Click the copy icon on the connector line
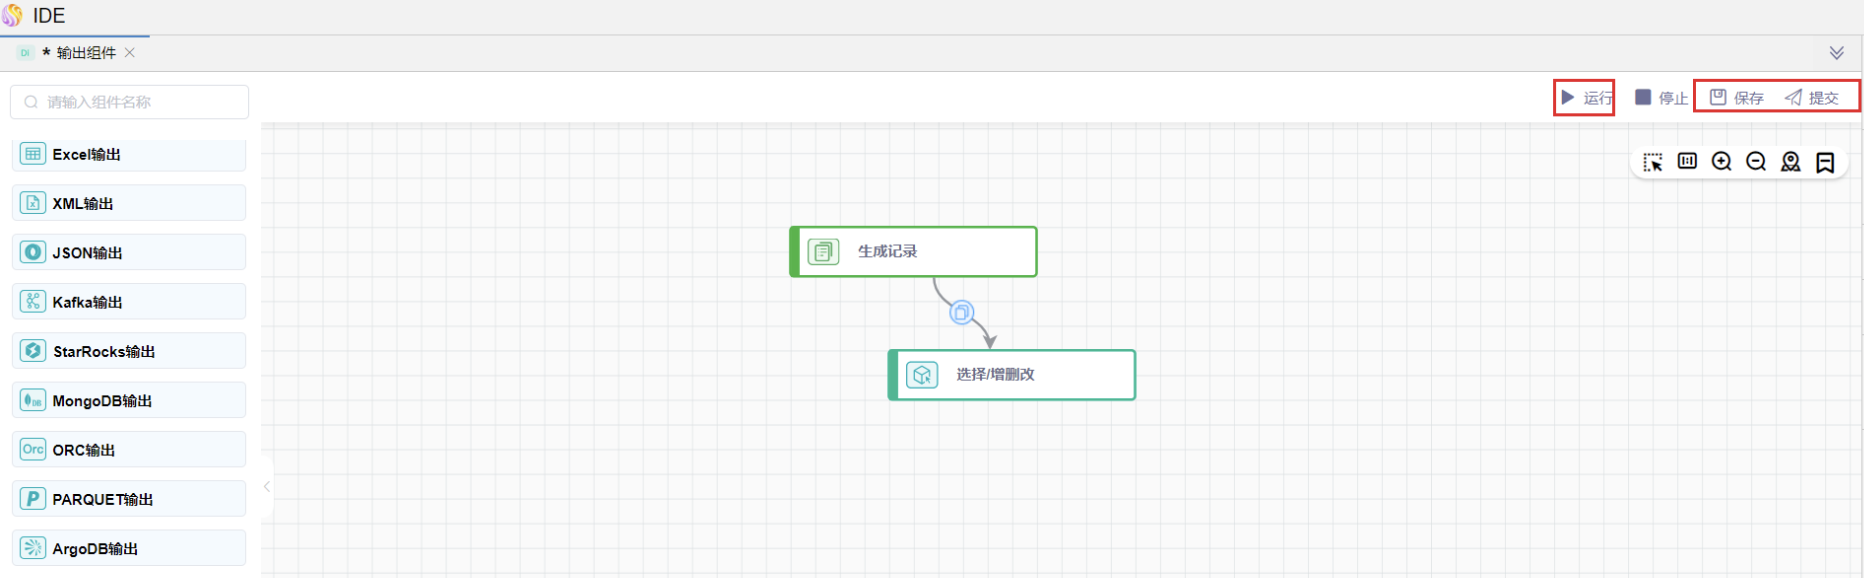Viewport: 1864px width, 578px height. (x=961, y=313)
